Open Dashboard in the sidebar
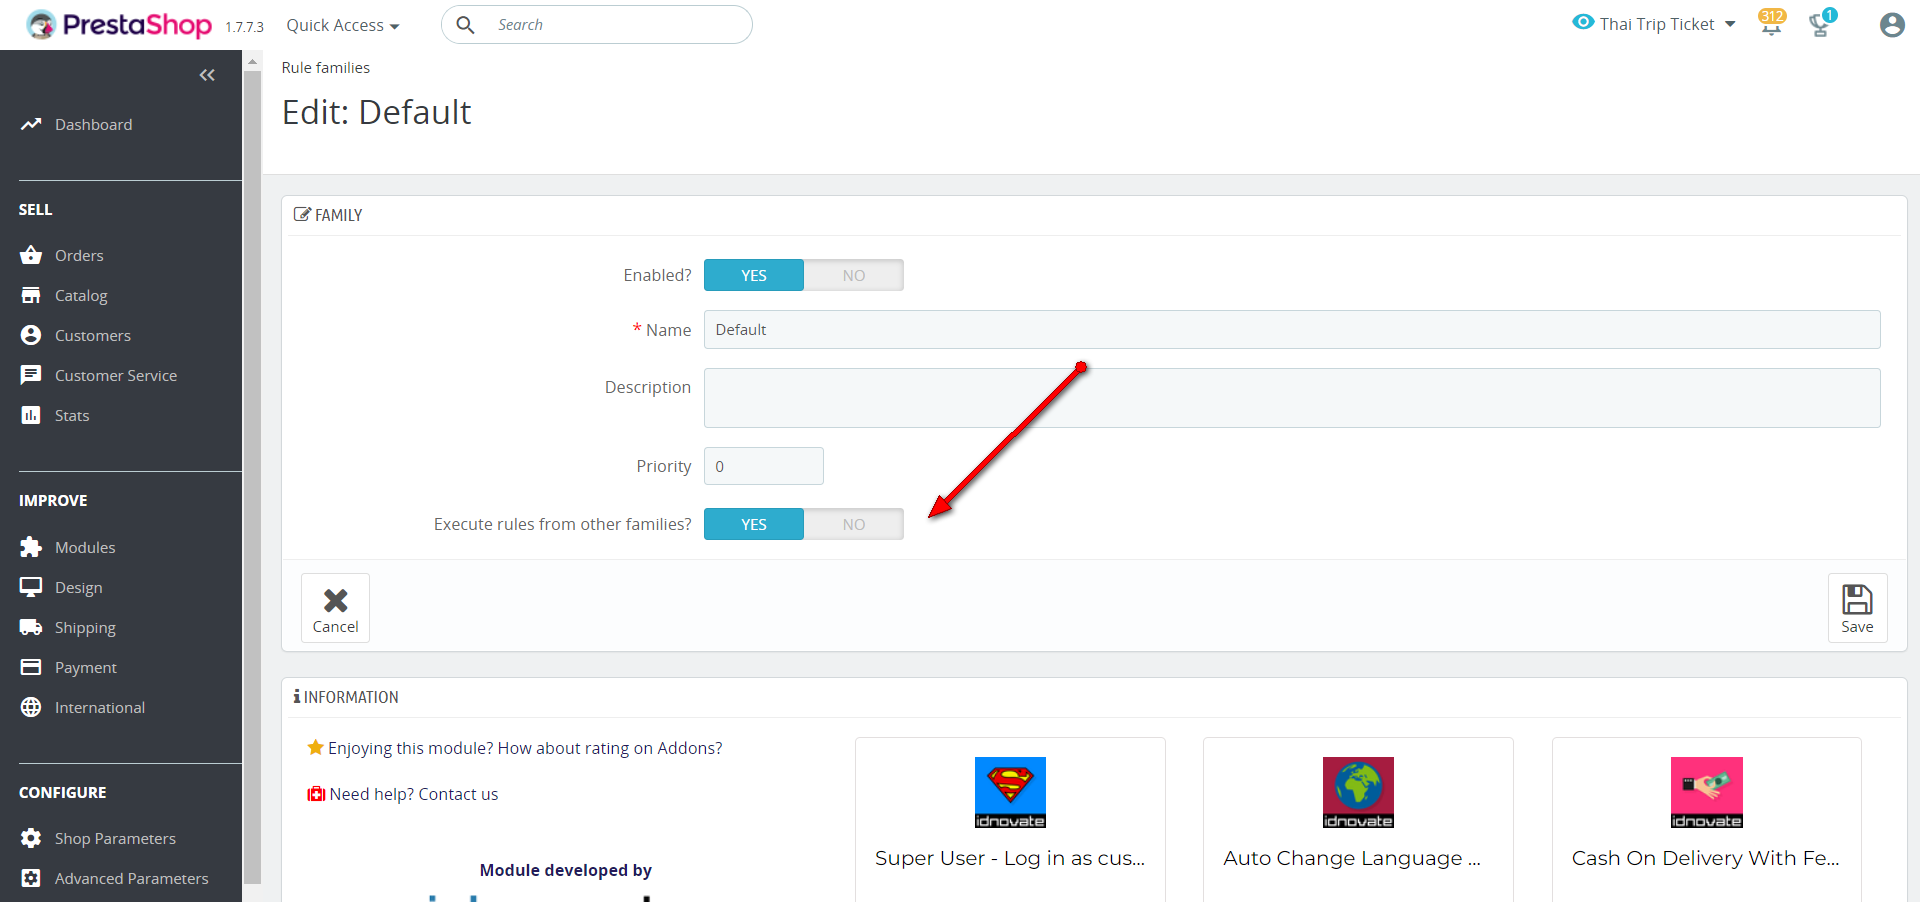The width and height of the screenshot is (1920, 902). (x=93, y=124)
